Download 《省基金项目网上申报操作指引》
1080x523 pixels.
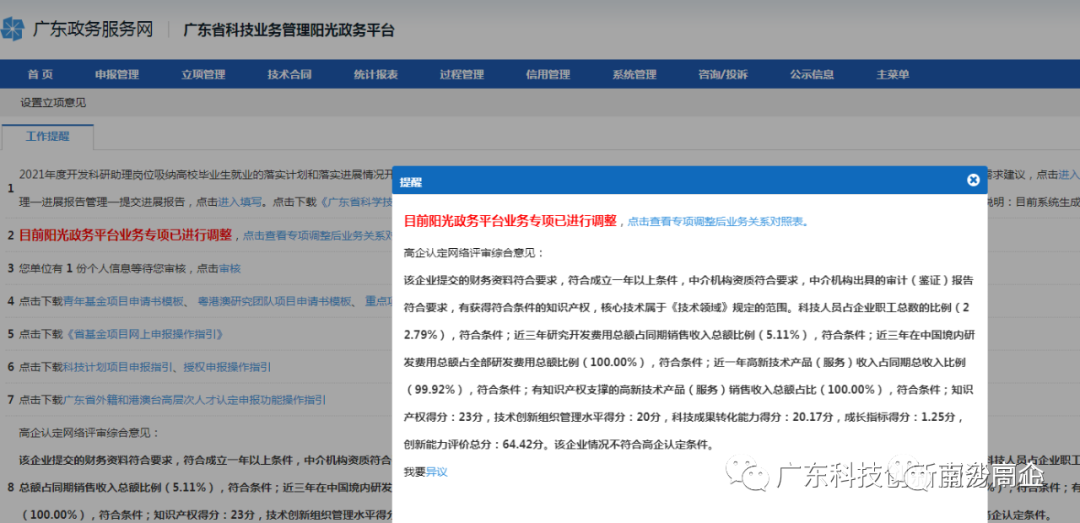(143, 334)
